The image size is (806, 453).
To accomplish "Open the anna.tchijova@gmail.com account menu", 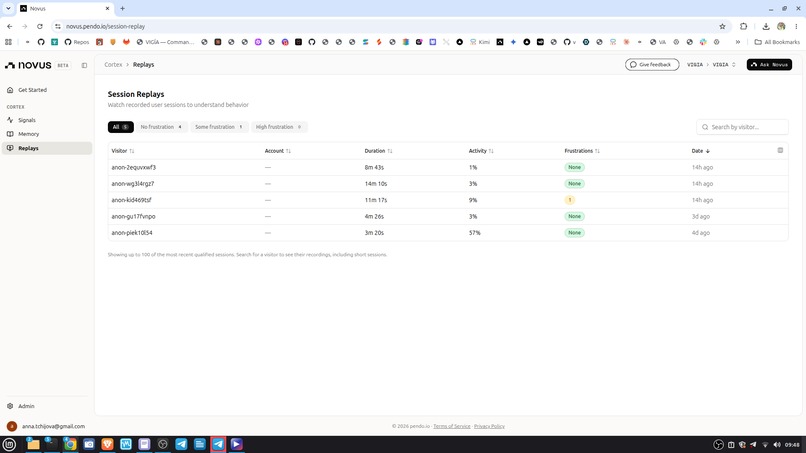I will tap(47, 426).
